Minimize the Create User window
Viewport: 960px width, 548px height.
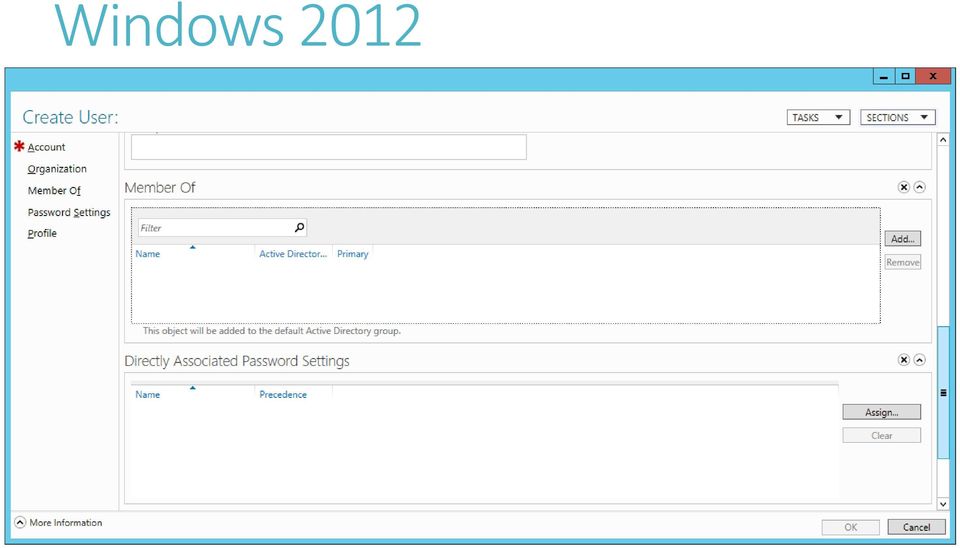883,77
